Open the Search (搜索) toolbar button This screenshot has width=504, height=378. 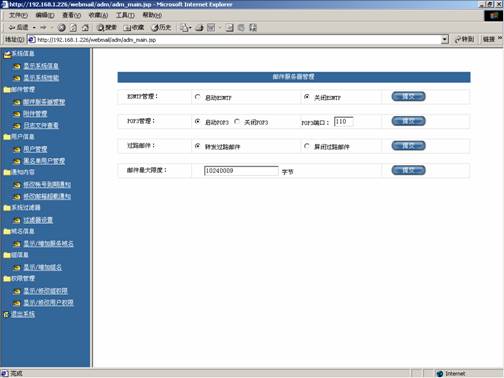point(107,28)
